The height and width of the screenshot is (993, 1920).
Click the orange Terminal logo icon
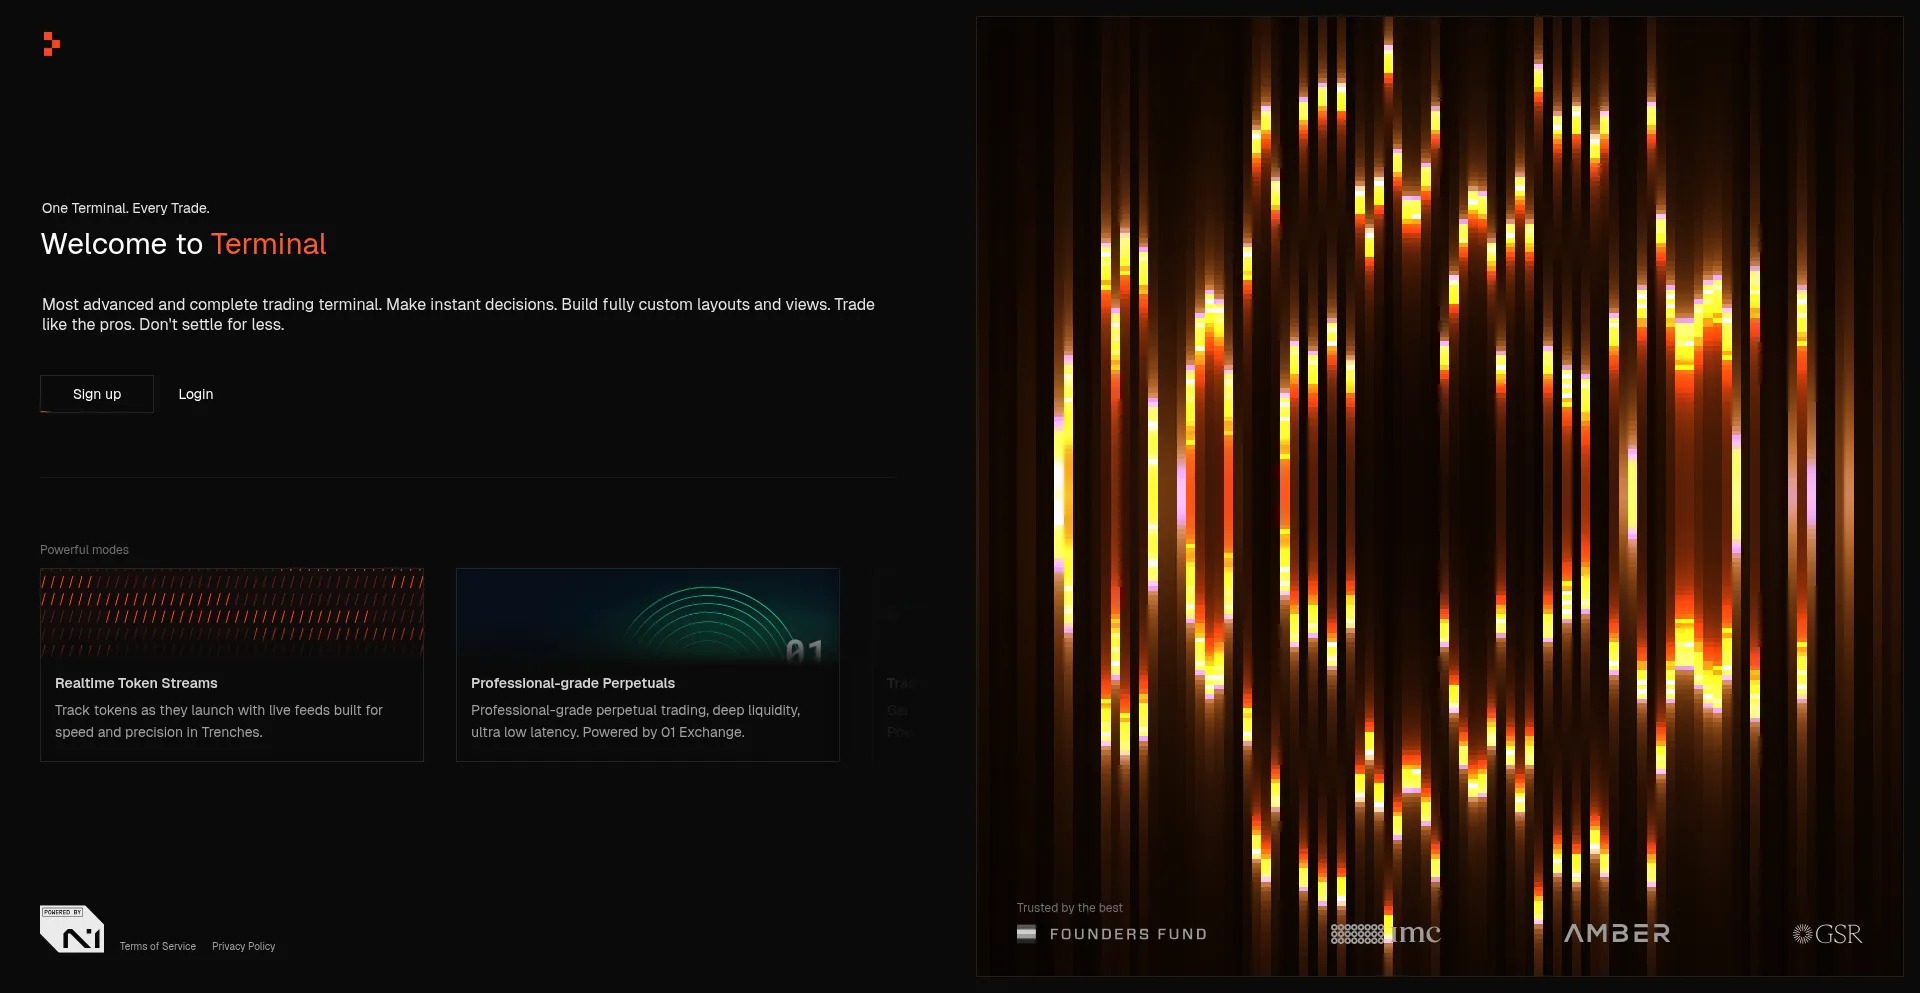click(x=52, y=44)
